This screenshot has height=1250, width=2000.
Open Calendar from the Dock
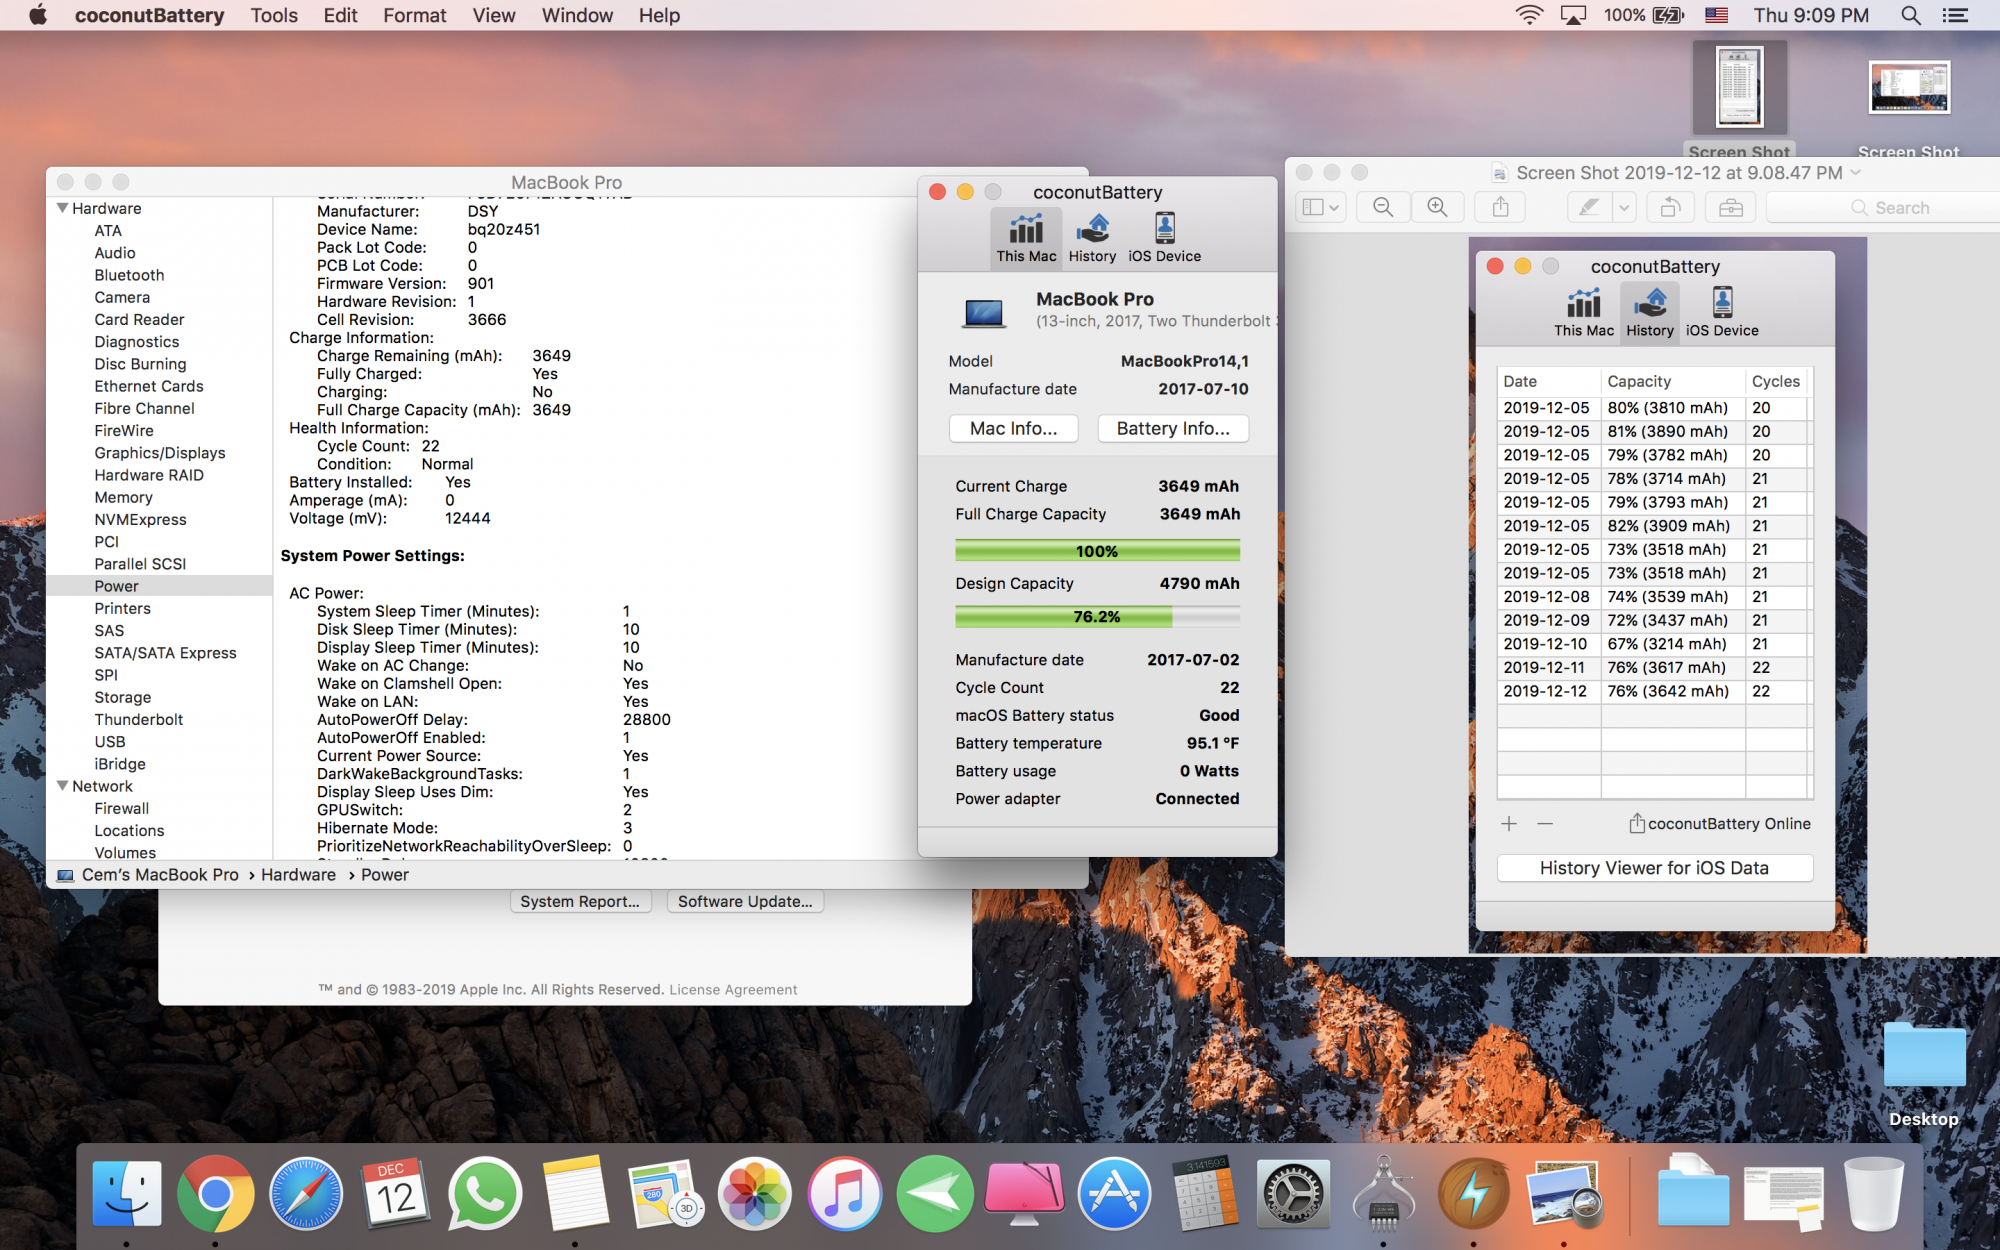(395, 1194)
